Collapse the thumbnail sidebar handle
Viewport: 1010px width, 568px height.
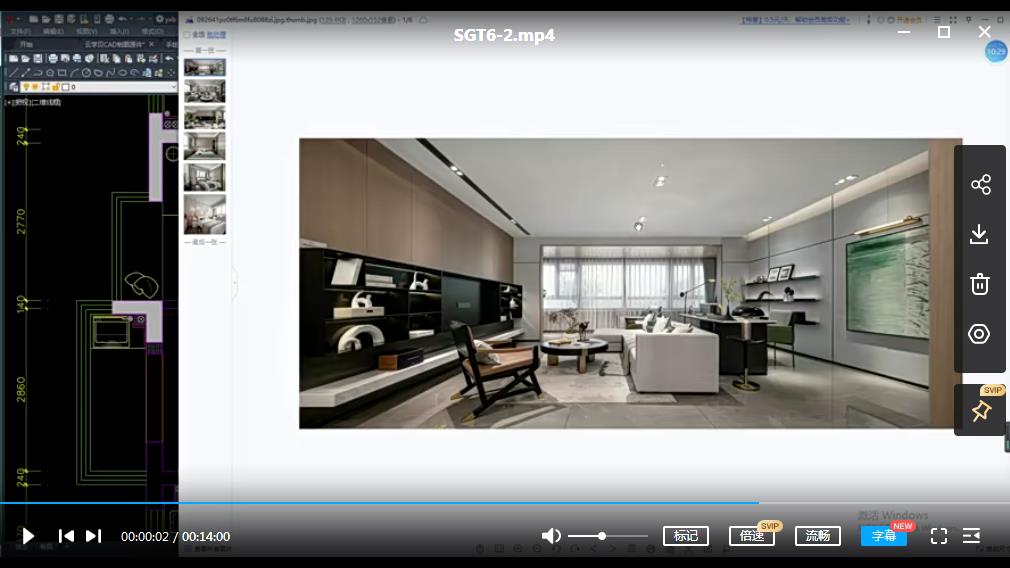pyautogui.click(x=235, y=282)
